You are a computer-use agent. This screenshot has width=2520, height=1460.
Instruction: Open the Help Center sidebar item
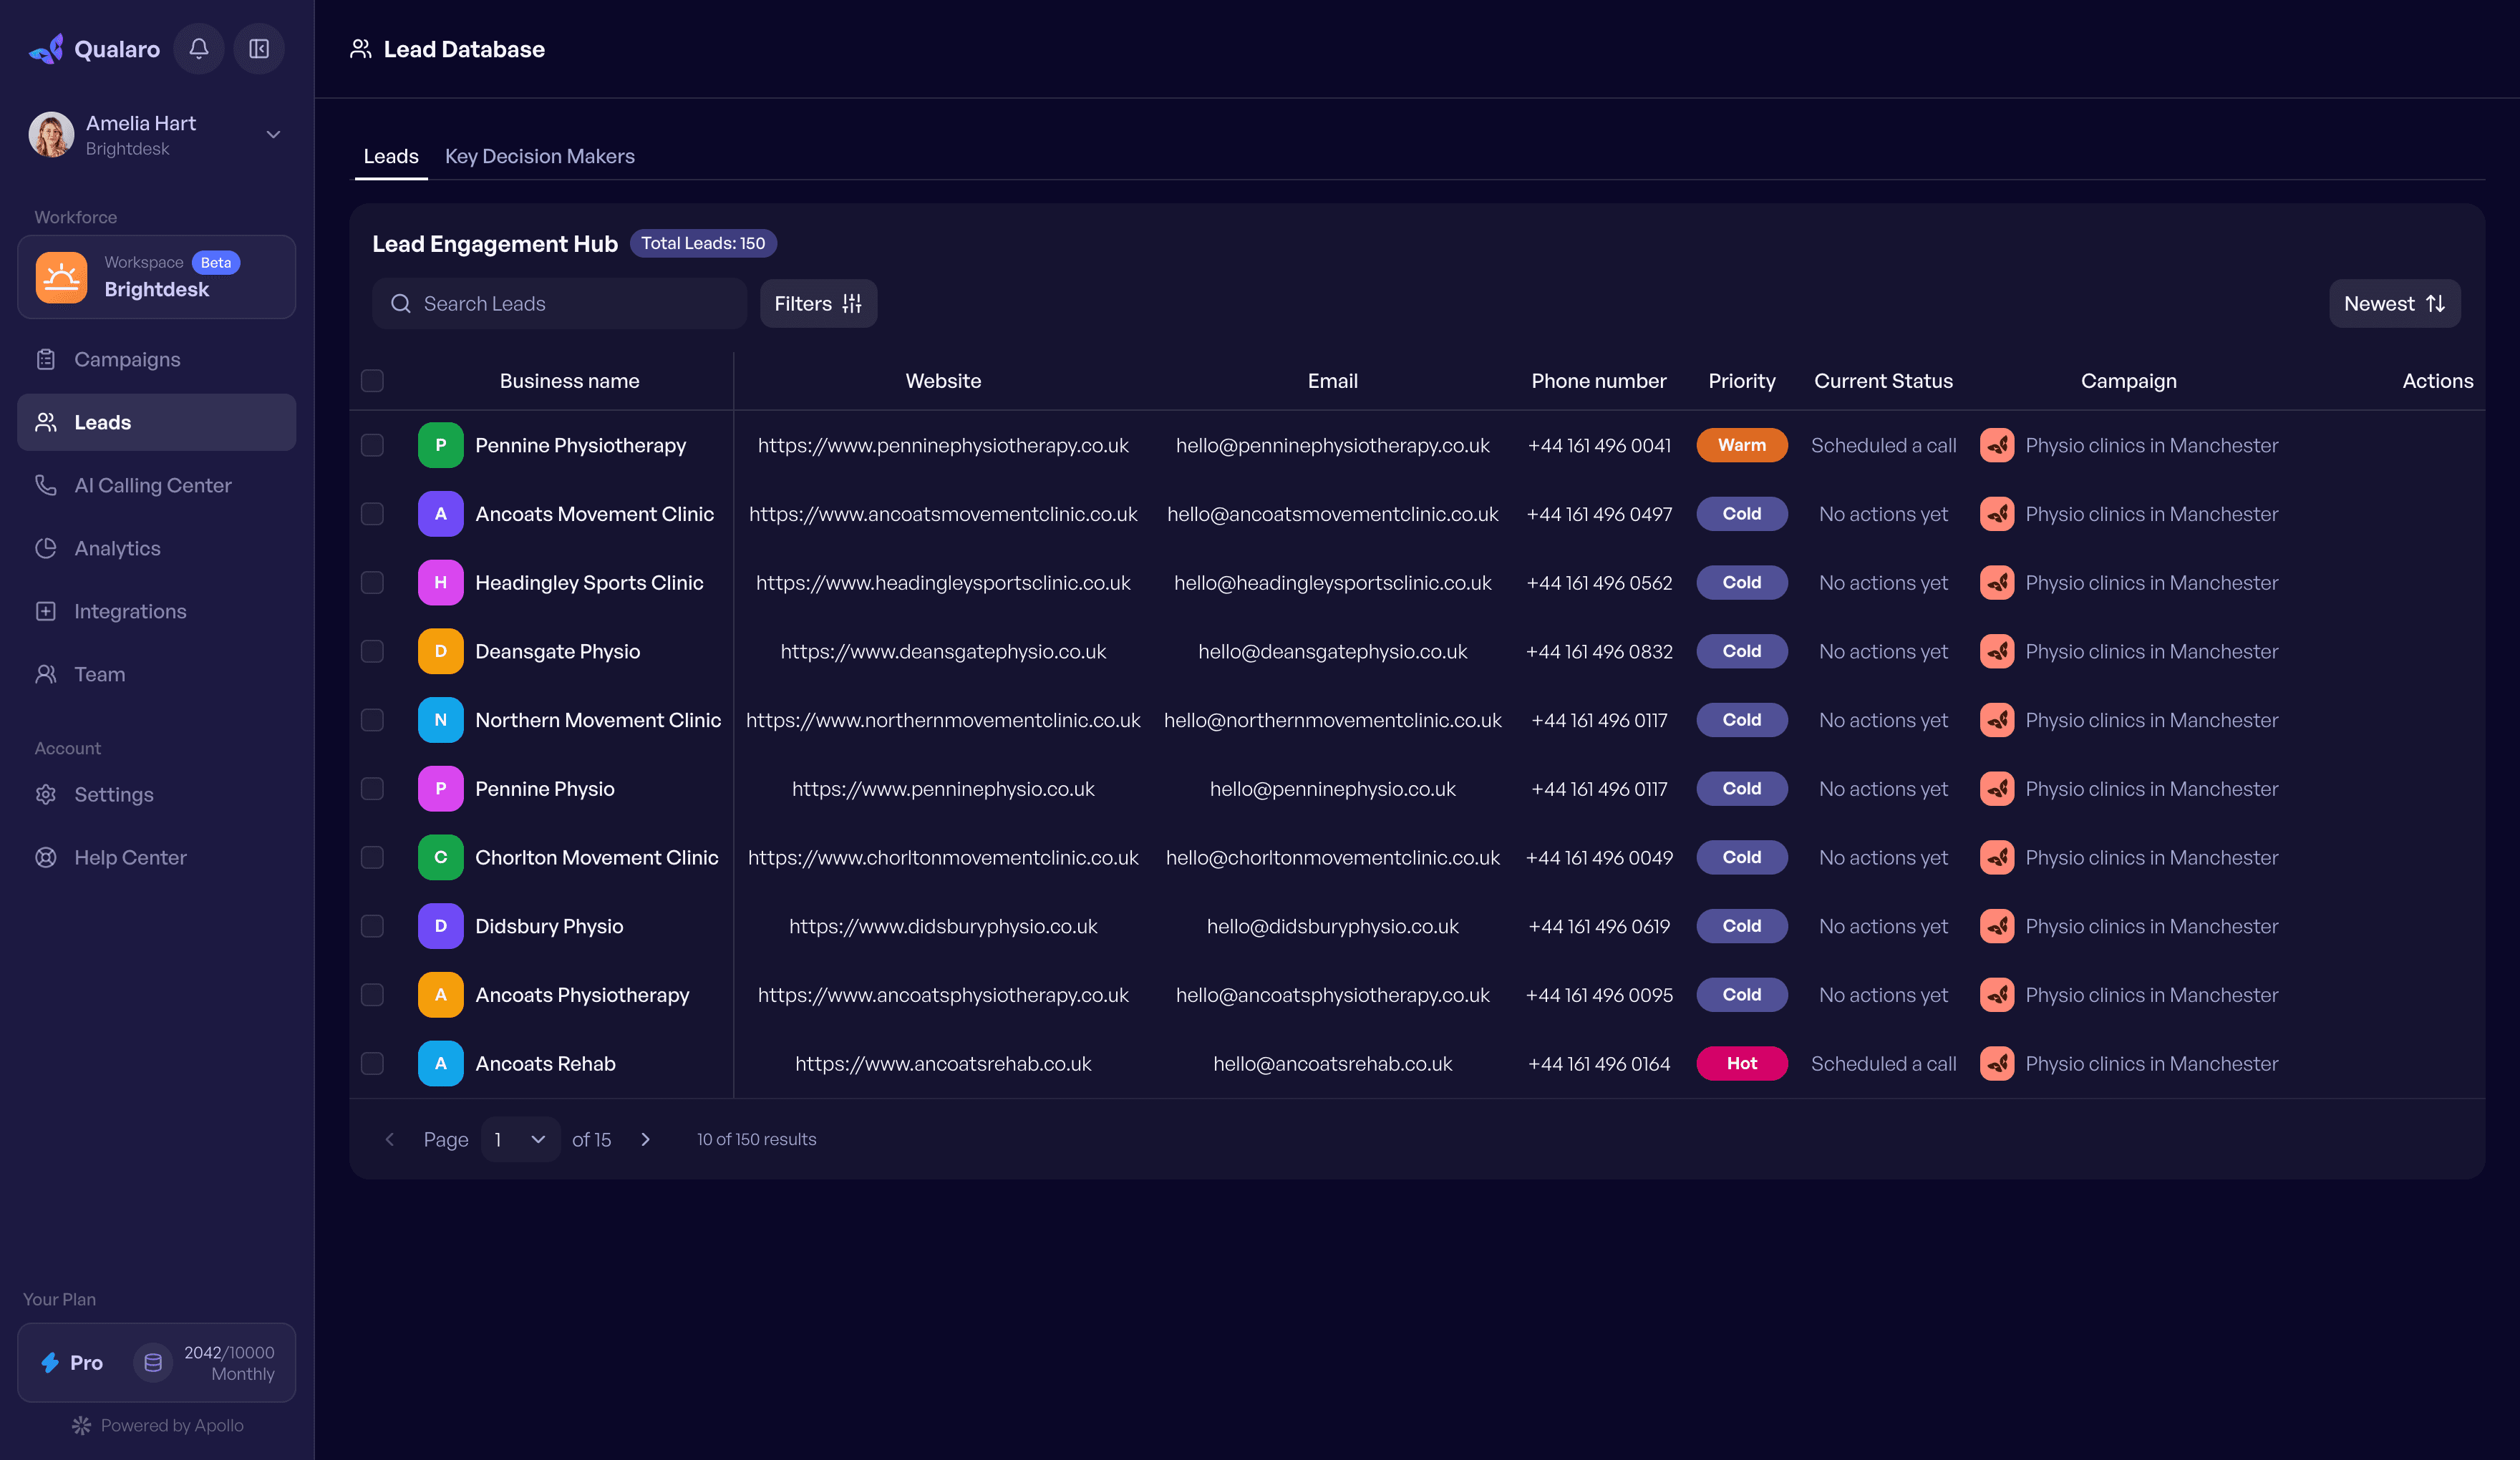coord(156,857)
